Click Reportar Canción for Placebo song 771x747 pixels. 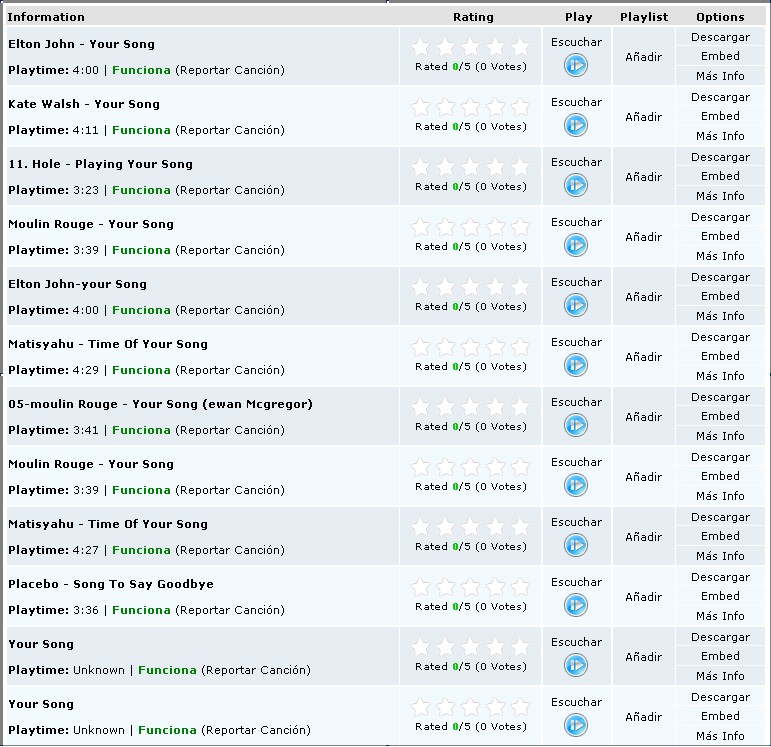click(x=230, y=610)
